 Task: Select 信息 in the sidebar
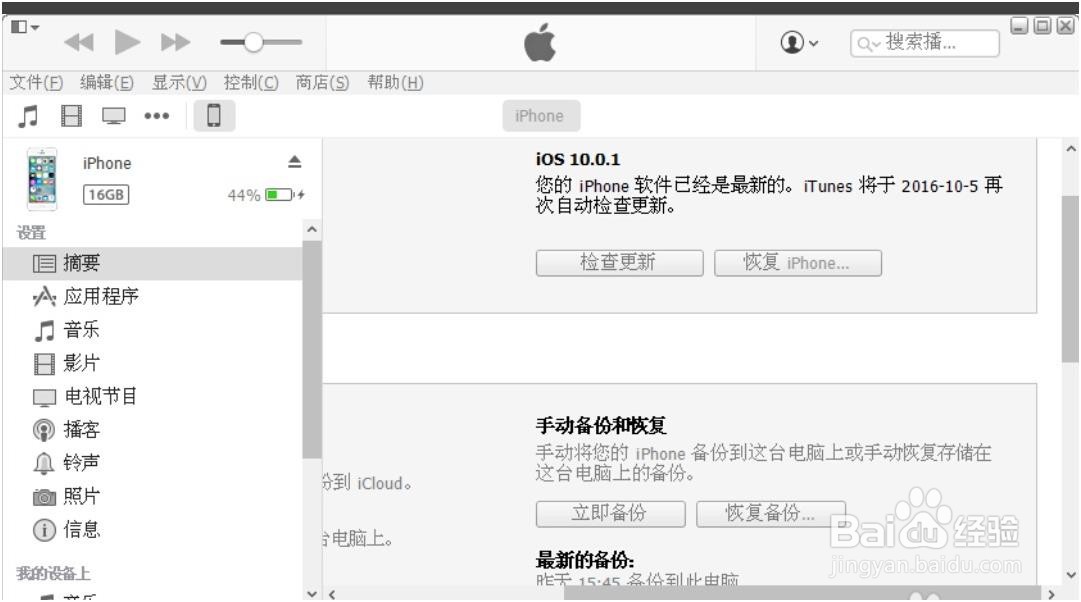(152, 530)
